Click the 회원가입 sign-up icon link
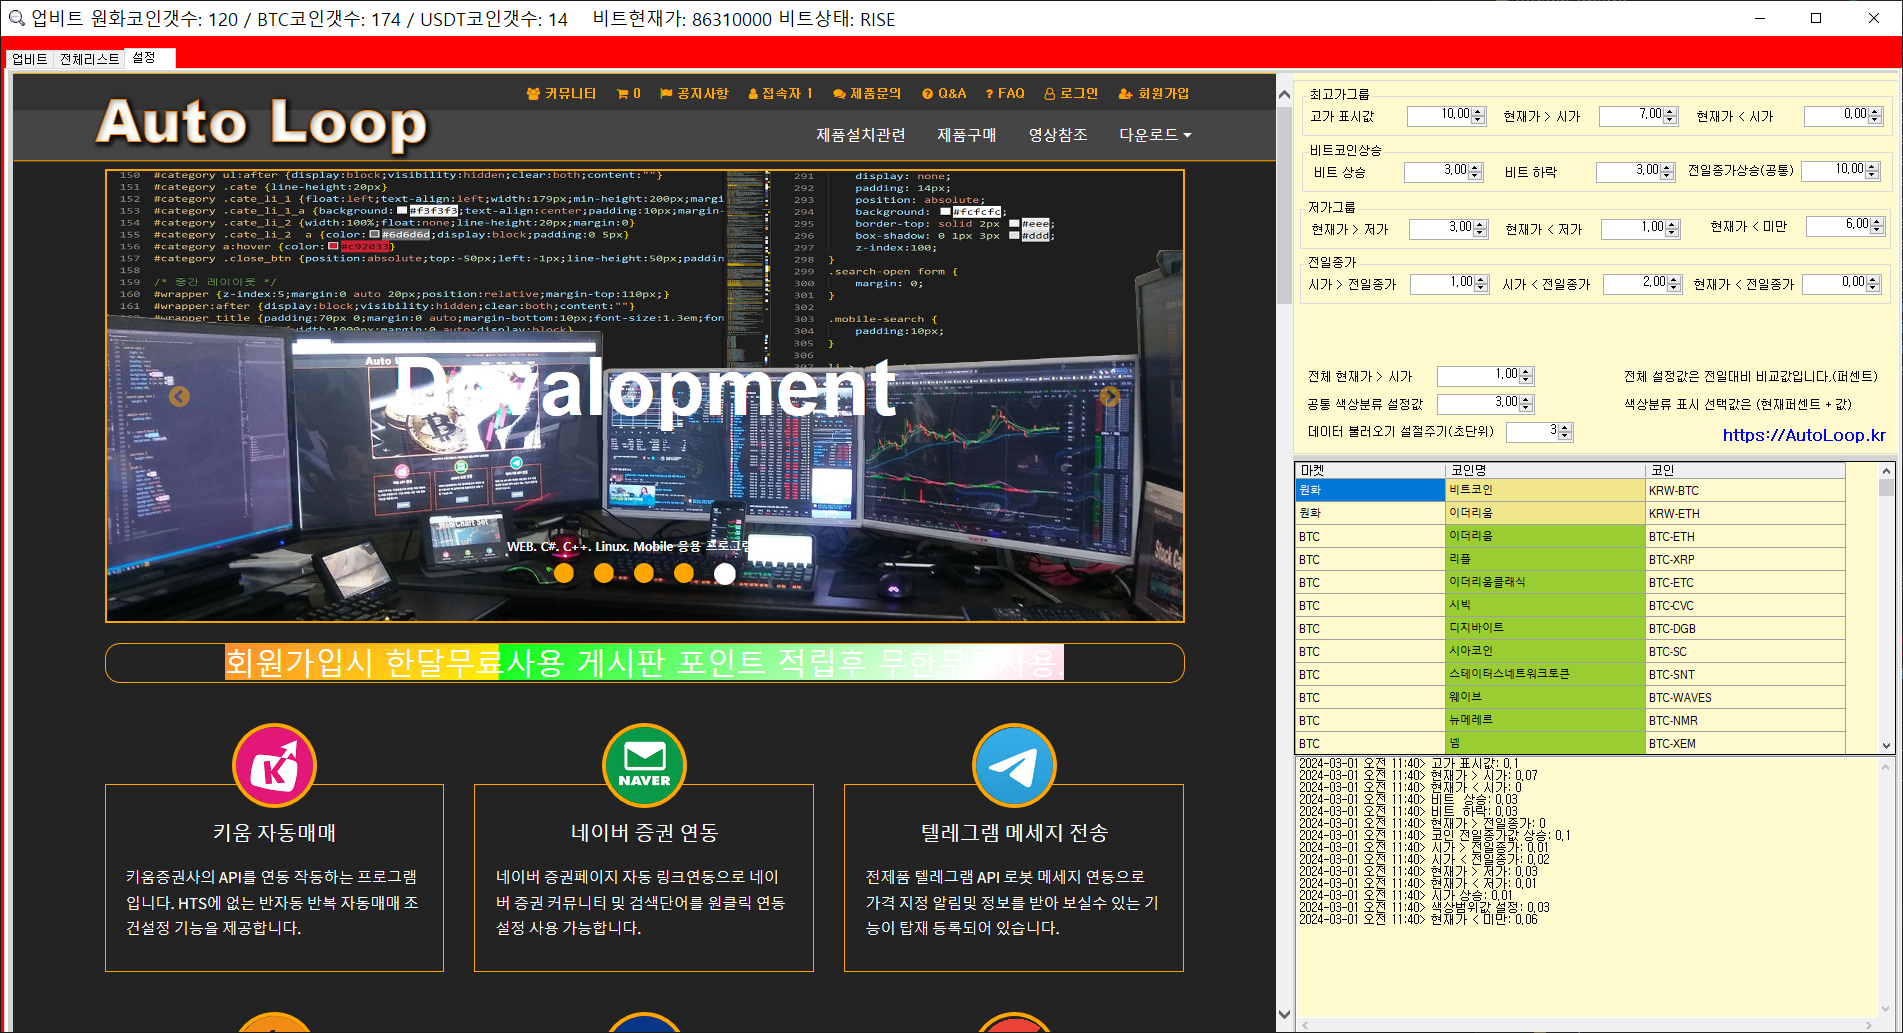This screenshot has height=1033, width=1903. pos(1154,93)
